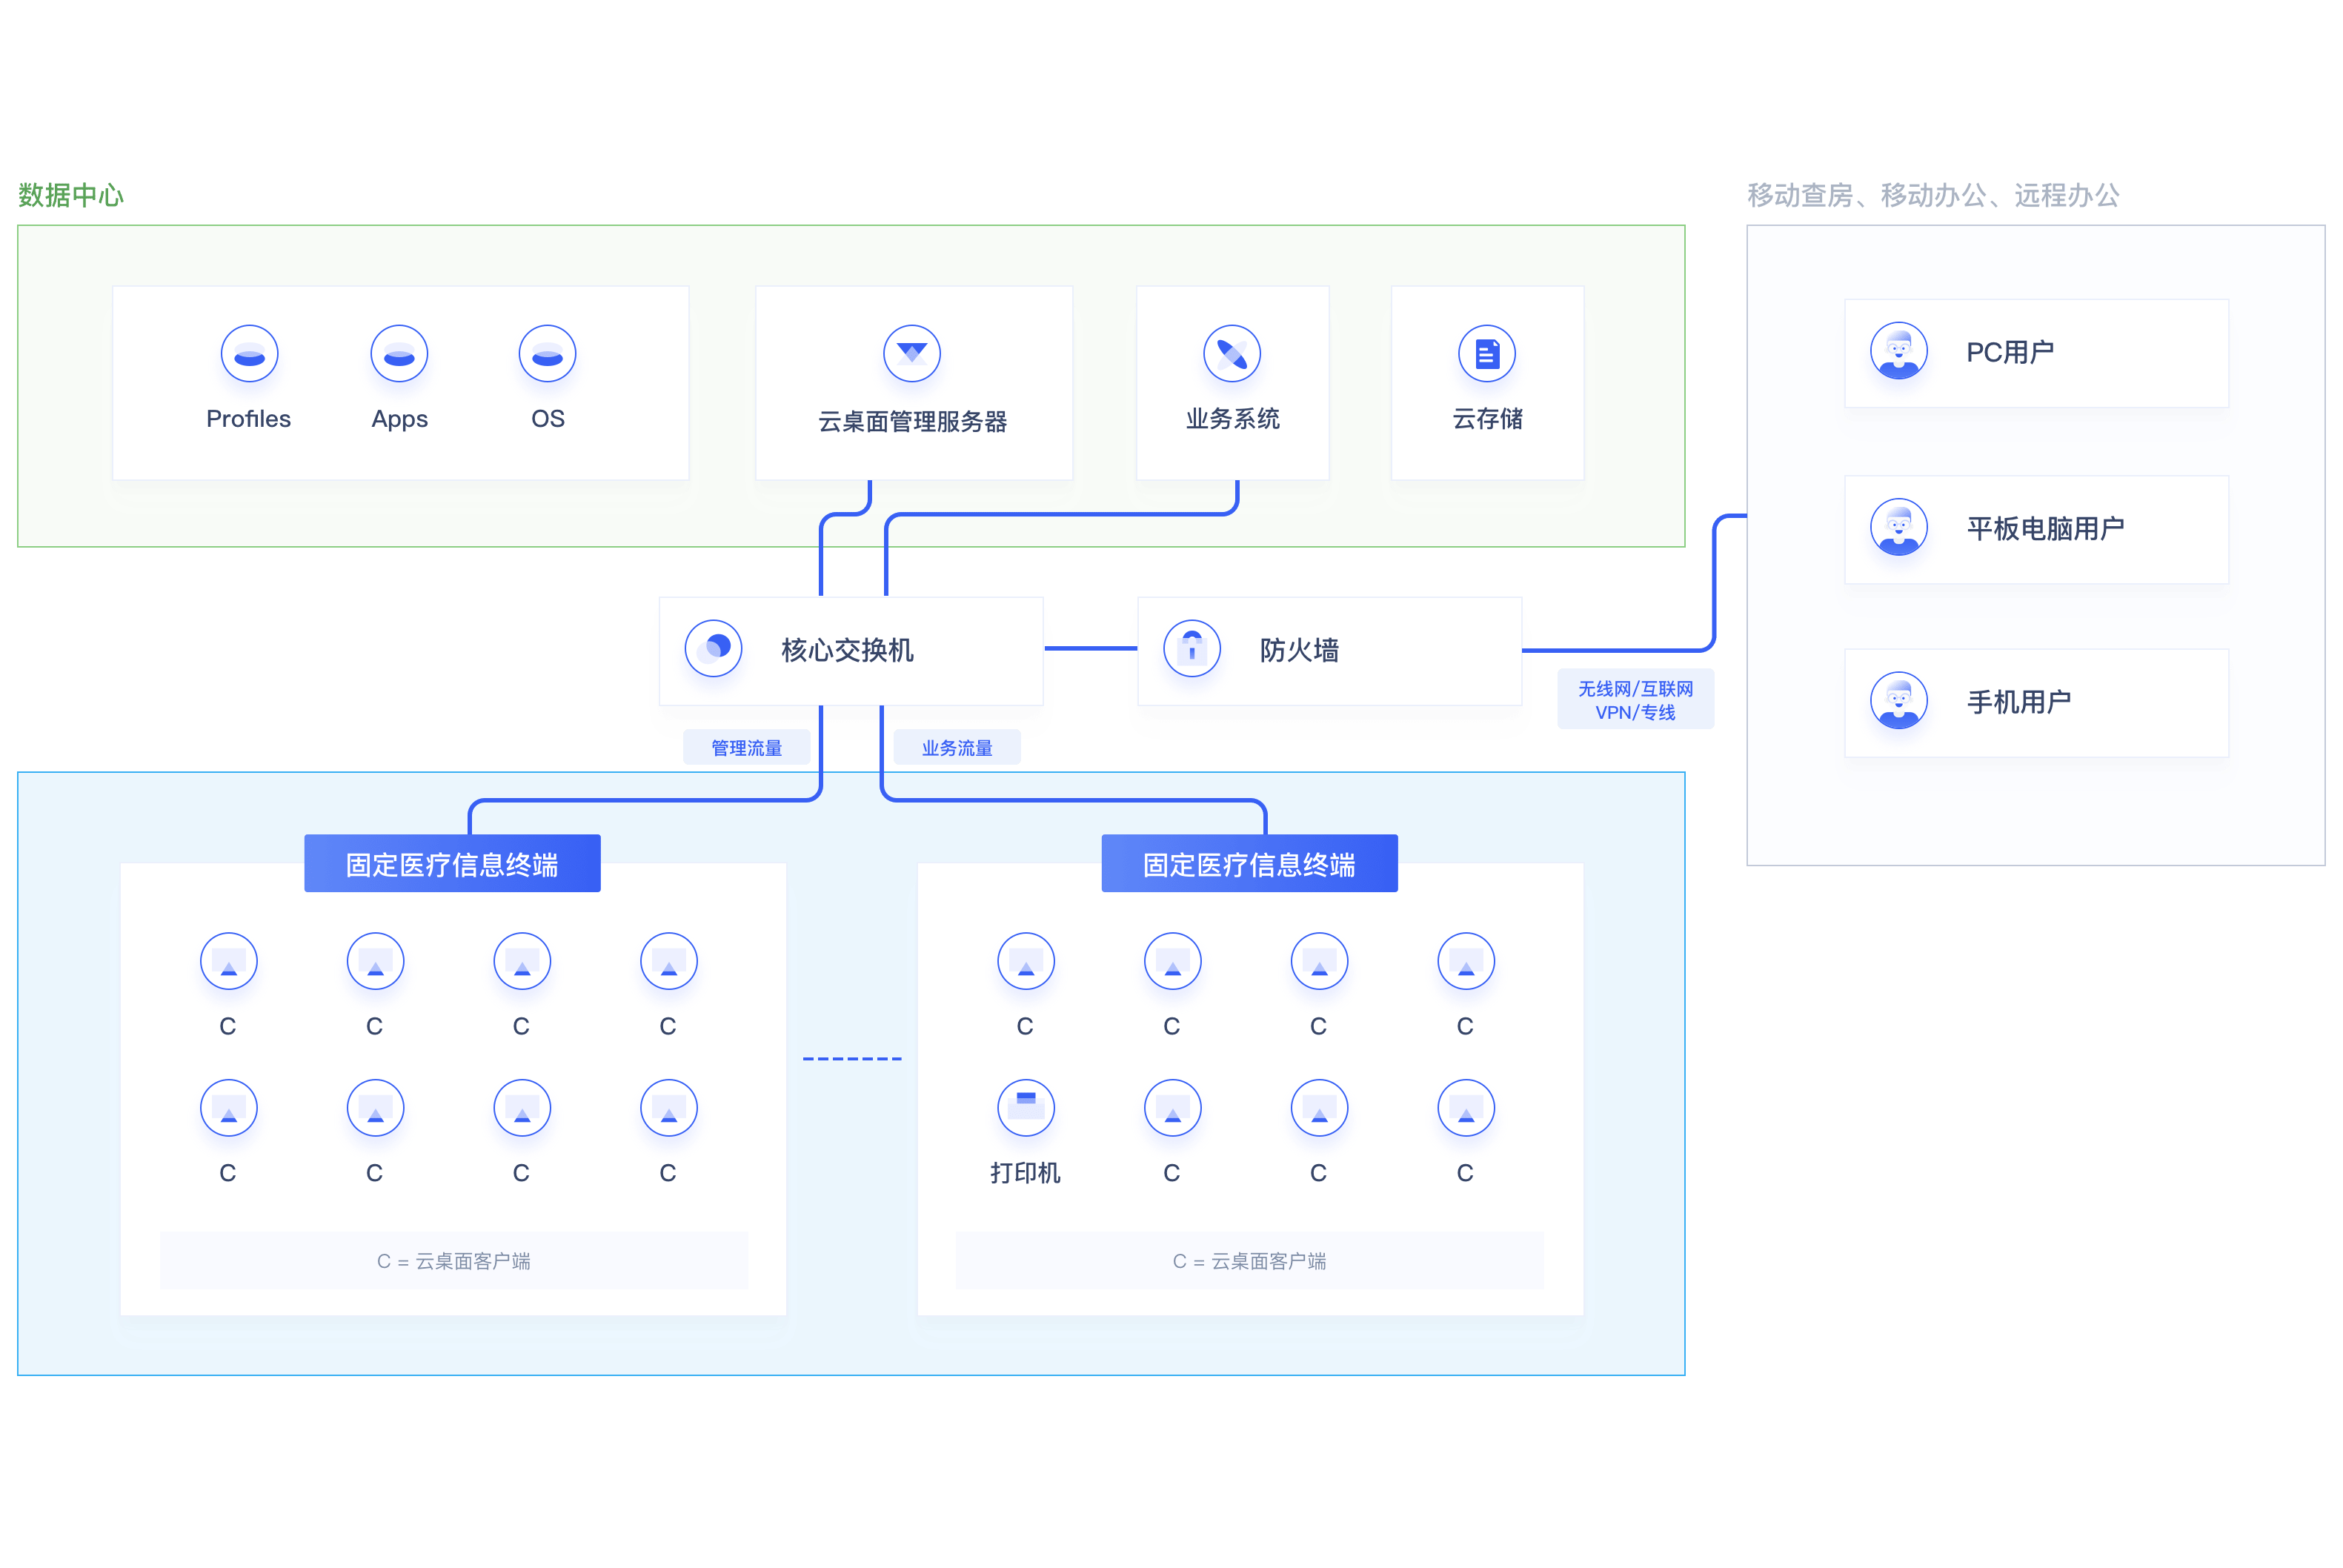
Task: Select the right 固定医疗信息终端 header
Action: coord(1249,864)
